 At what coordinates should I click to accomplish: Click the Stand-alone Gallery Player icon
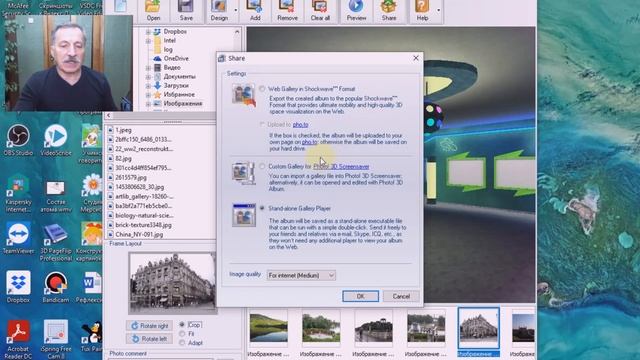click(x=244, y=215)
